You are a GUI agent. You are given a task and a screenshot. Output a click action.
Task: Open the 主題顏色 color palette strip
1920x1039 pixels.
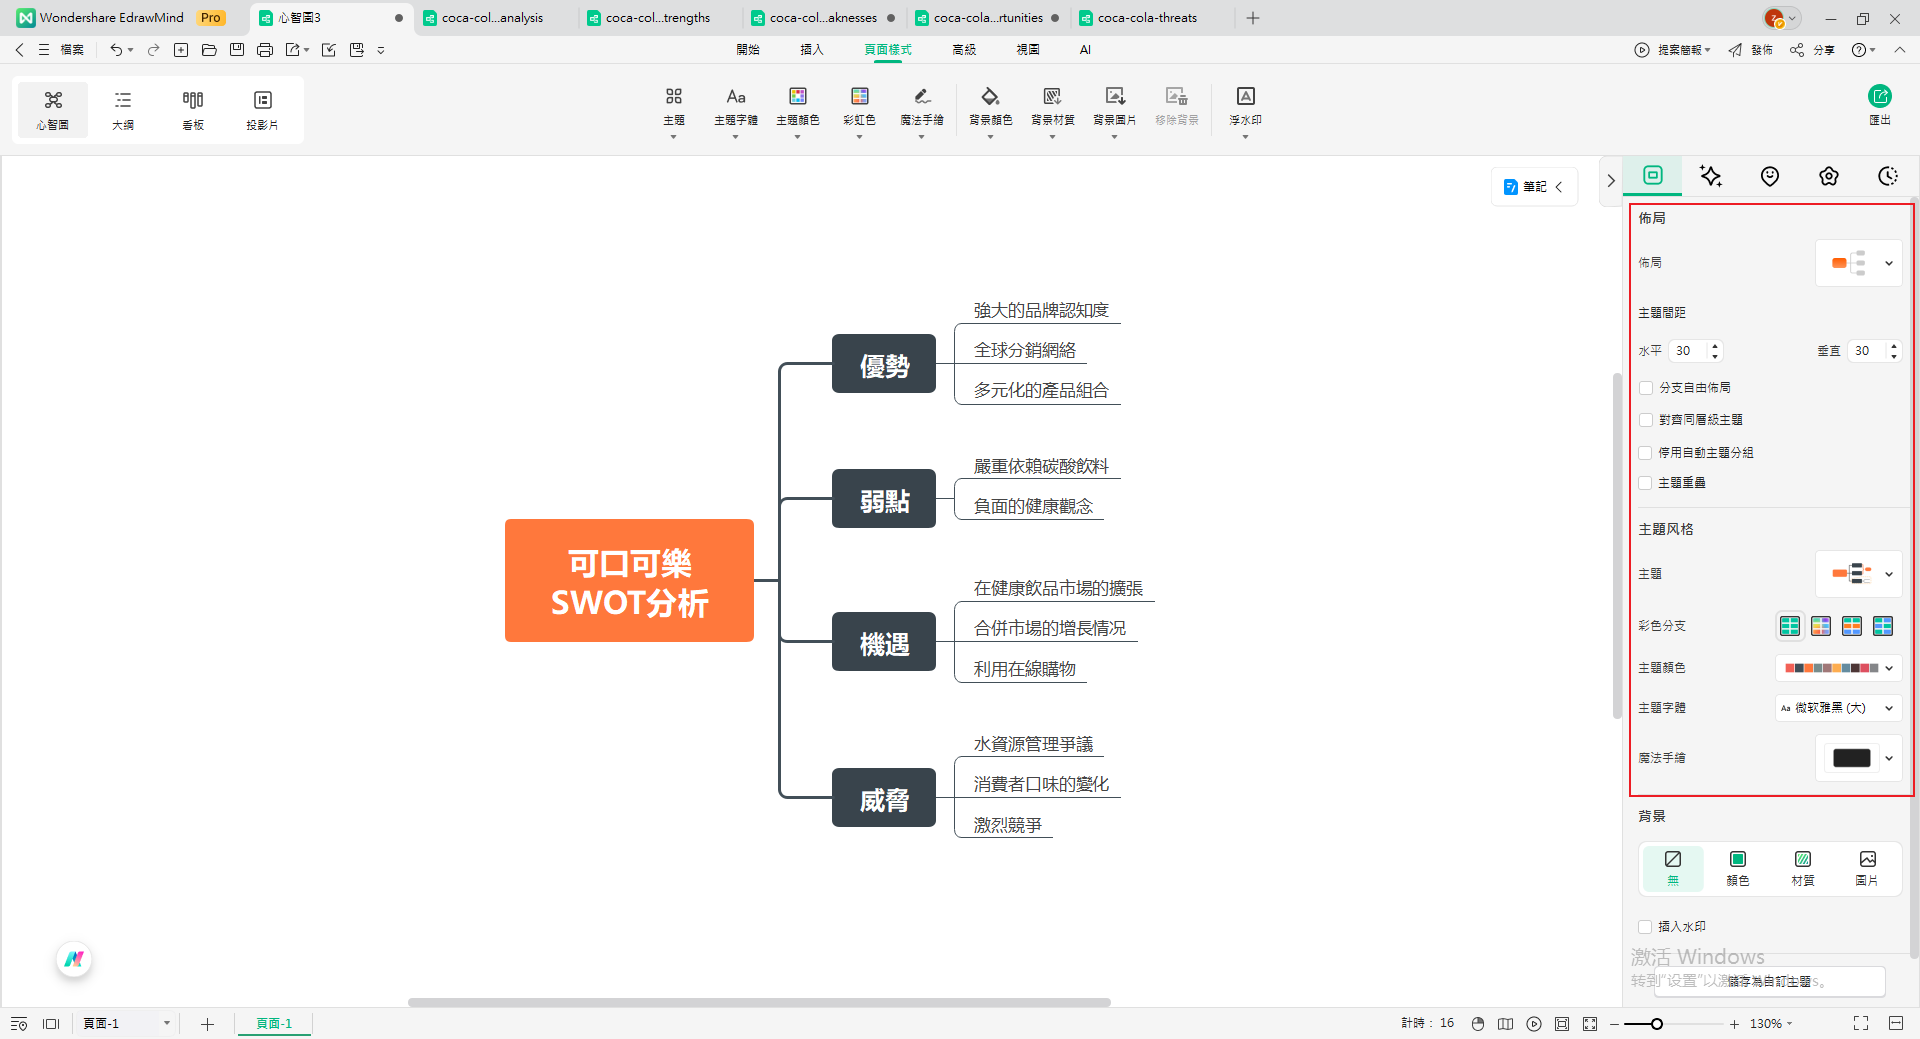pos(1837,668)
